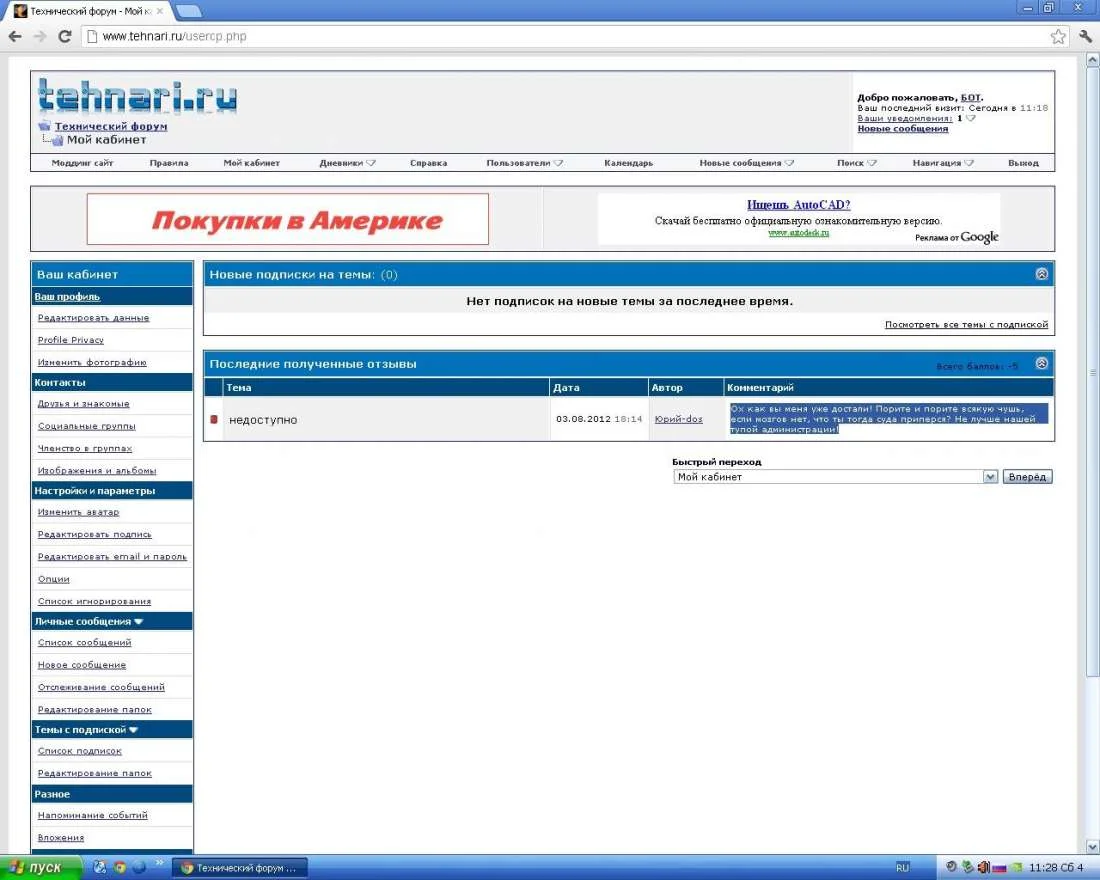1100x880 pixels.
Task: Click the volume speaker tray icon
Action: tap(984, 868)
